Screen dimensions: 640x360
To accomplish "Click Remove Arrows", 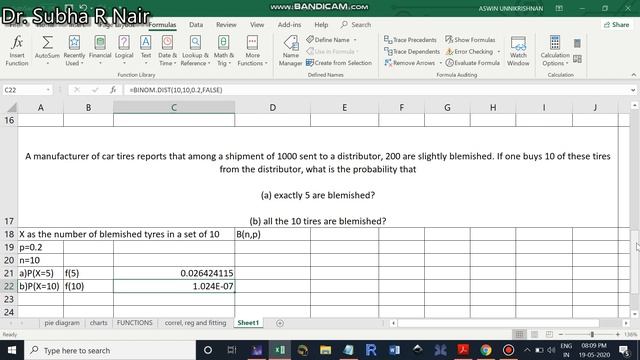I will 409,63.
